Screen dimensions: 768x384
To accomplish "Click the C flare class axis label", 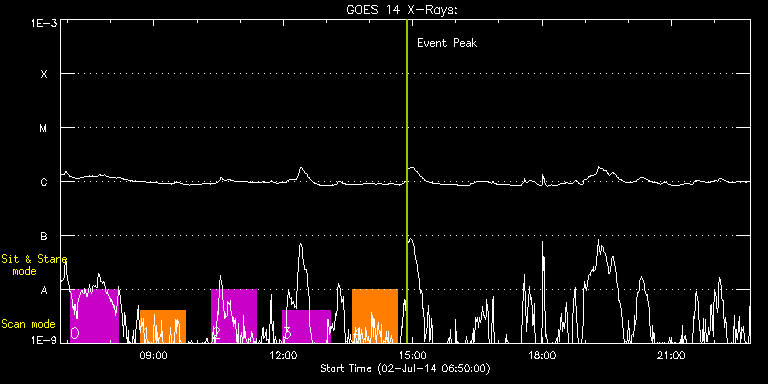I will (x=44, y=182).
